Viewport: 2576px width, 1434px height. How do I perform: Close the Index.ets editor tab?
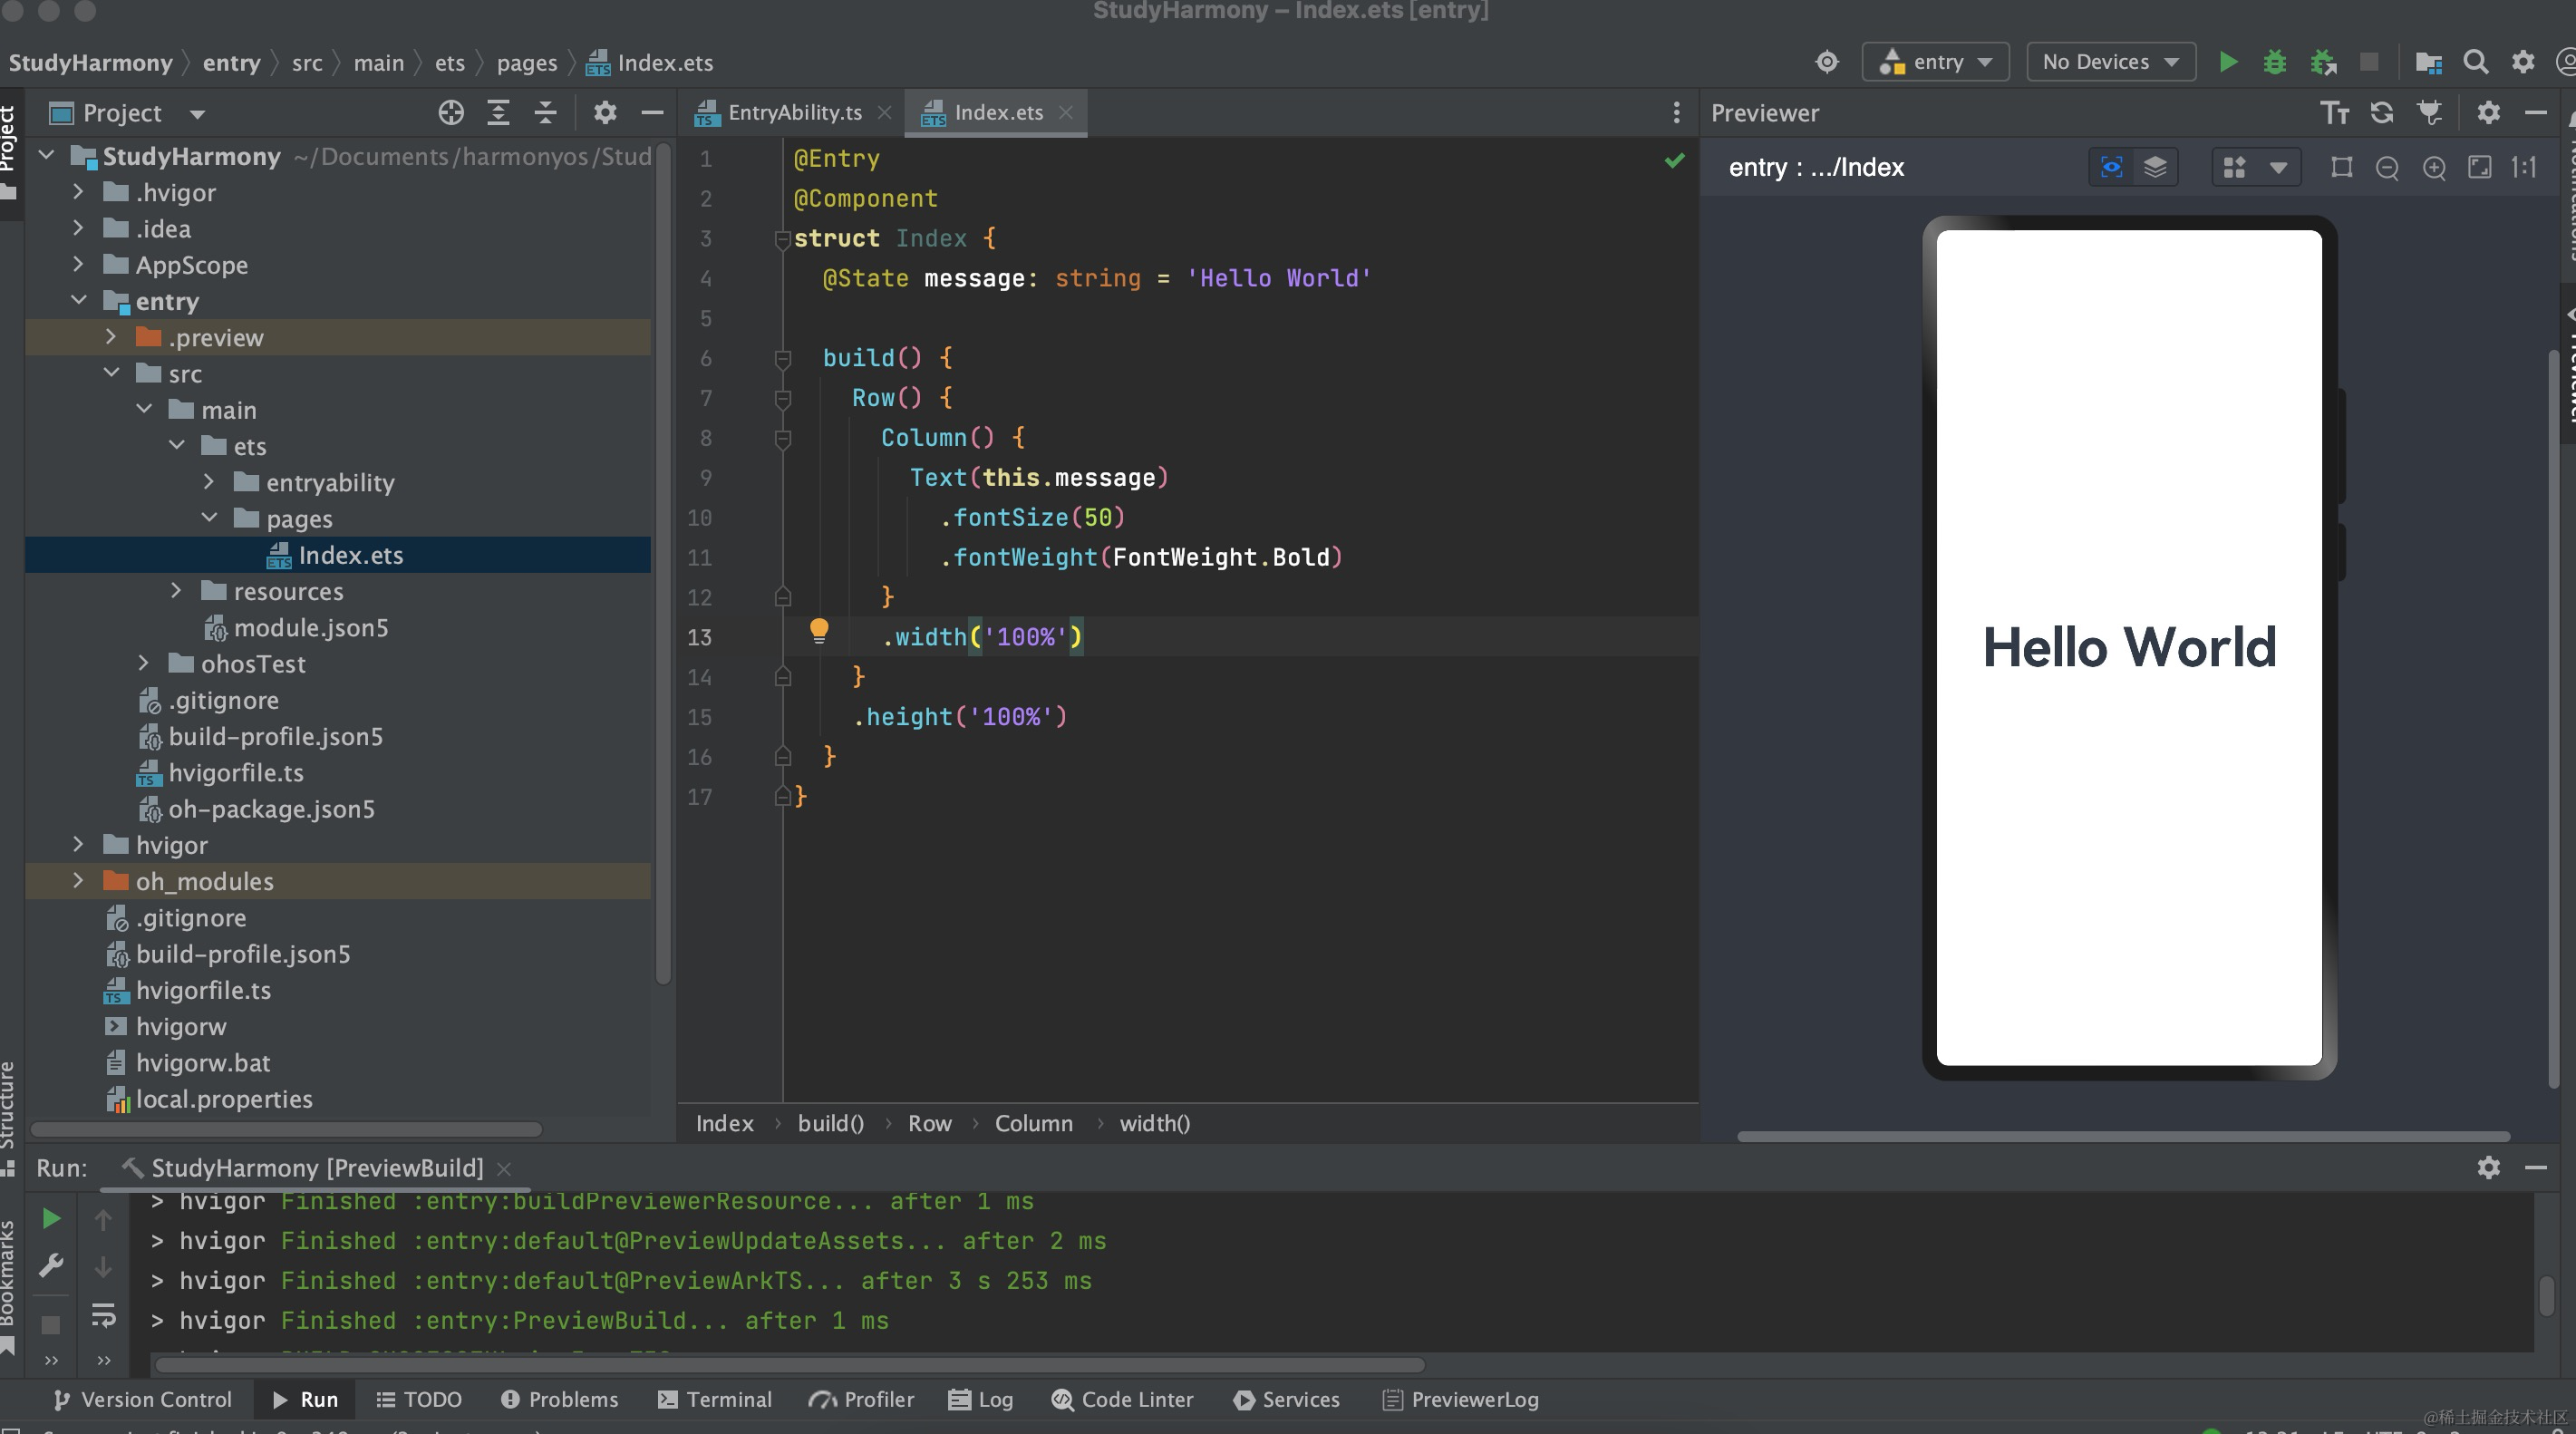point(1066,113)
